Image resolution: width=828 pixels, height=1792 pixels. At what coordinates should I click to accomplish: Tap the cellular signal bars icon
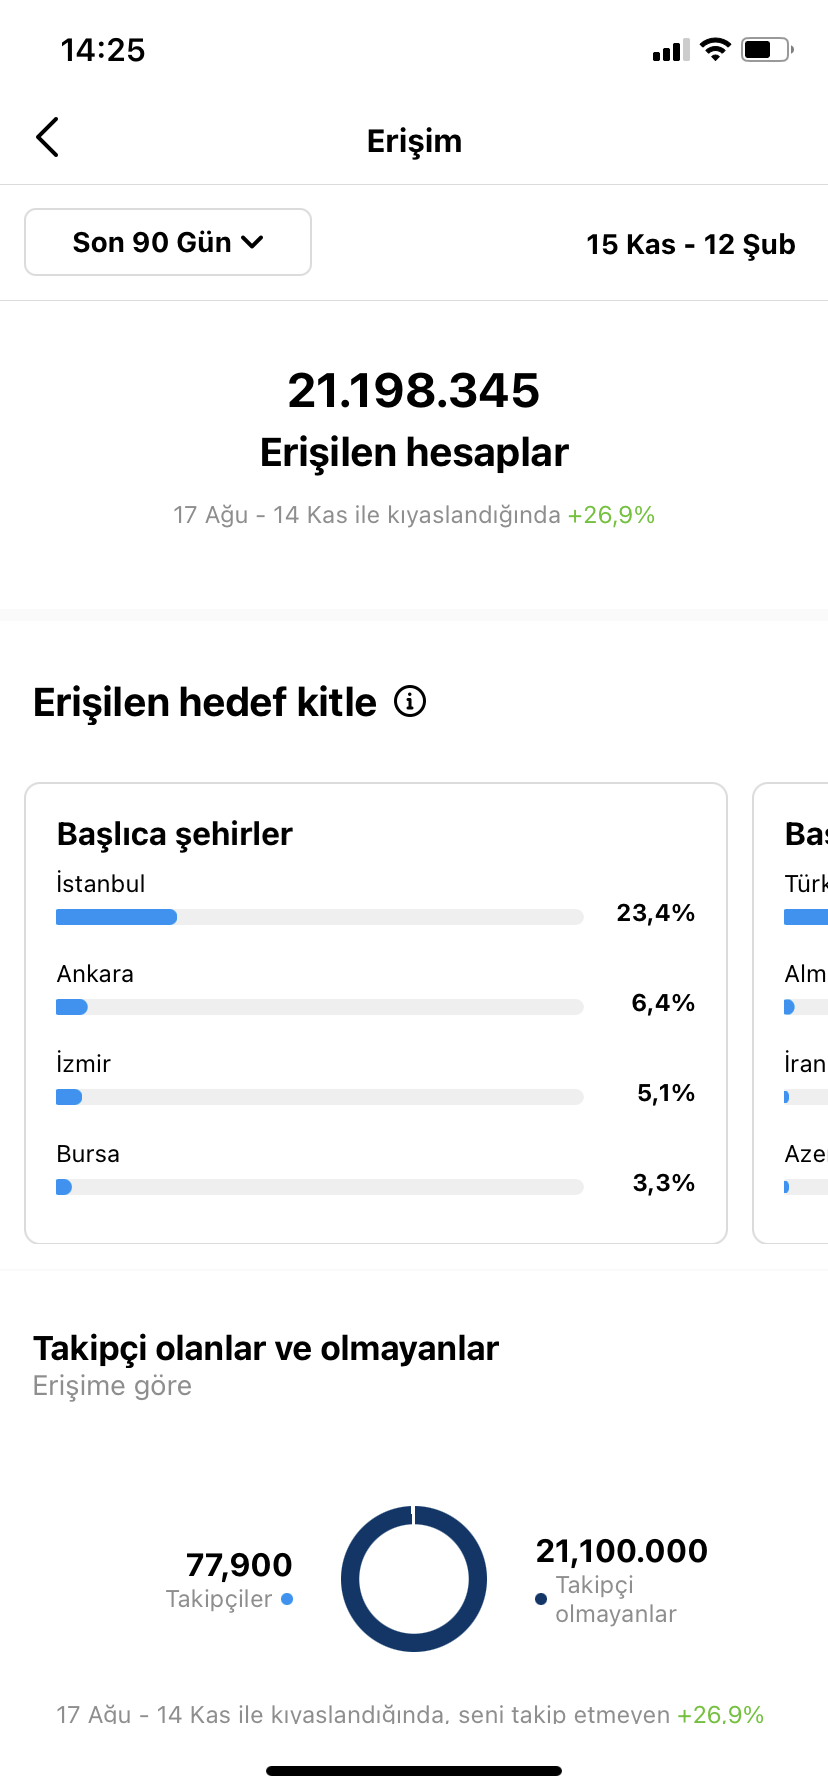[671, 50]
